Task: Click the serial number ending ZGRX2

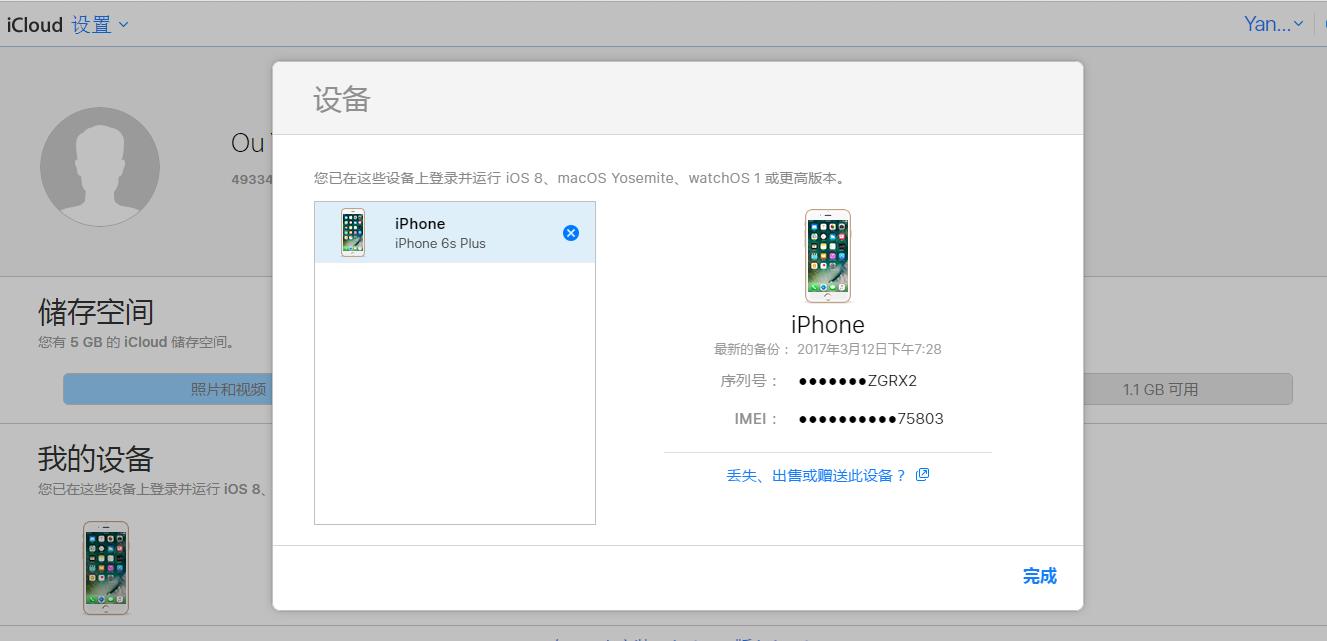Action: 857,381
